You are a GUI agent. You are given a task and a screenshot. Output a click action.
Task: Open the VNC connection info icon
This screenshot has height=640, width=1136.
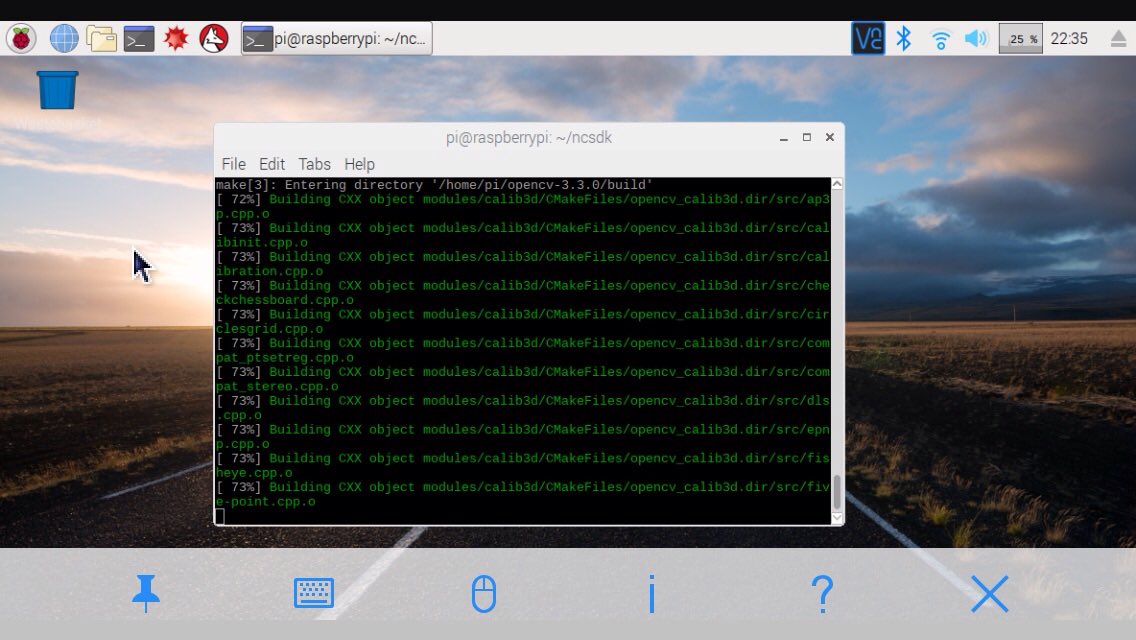[652, 594]
